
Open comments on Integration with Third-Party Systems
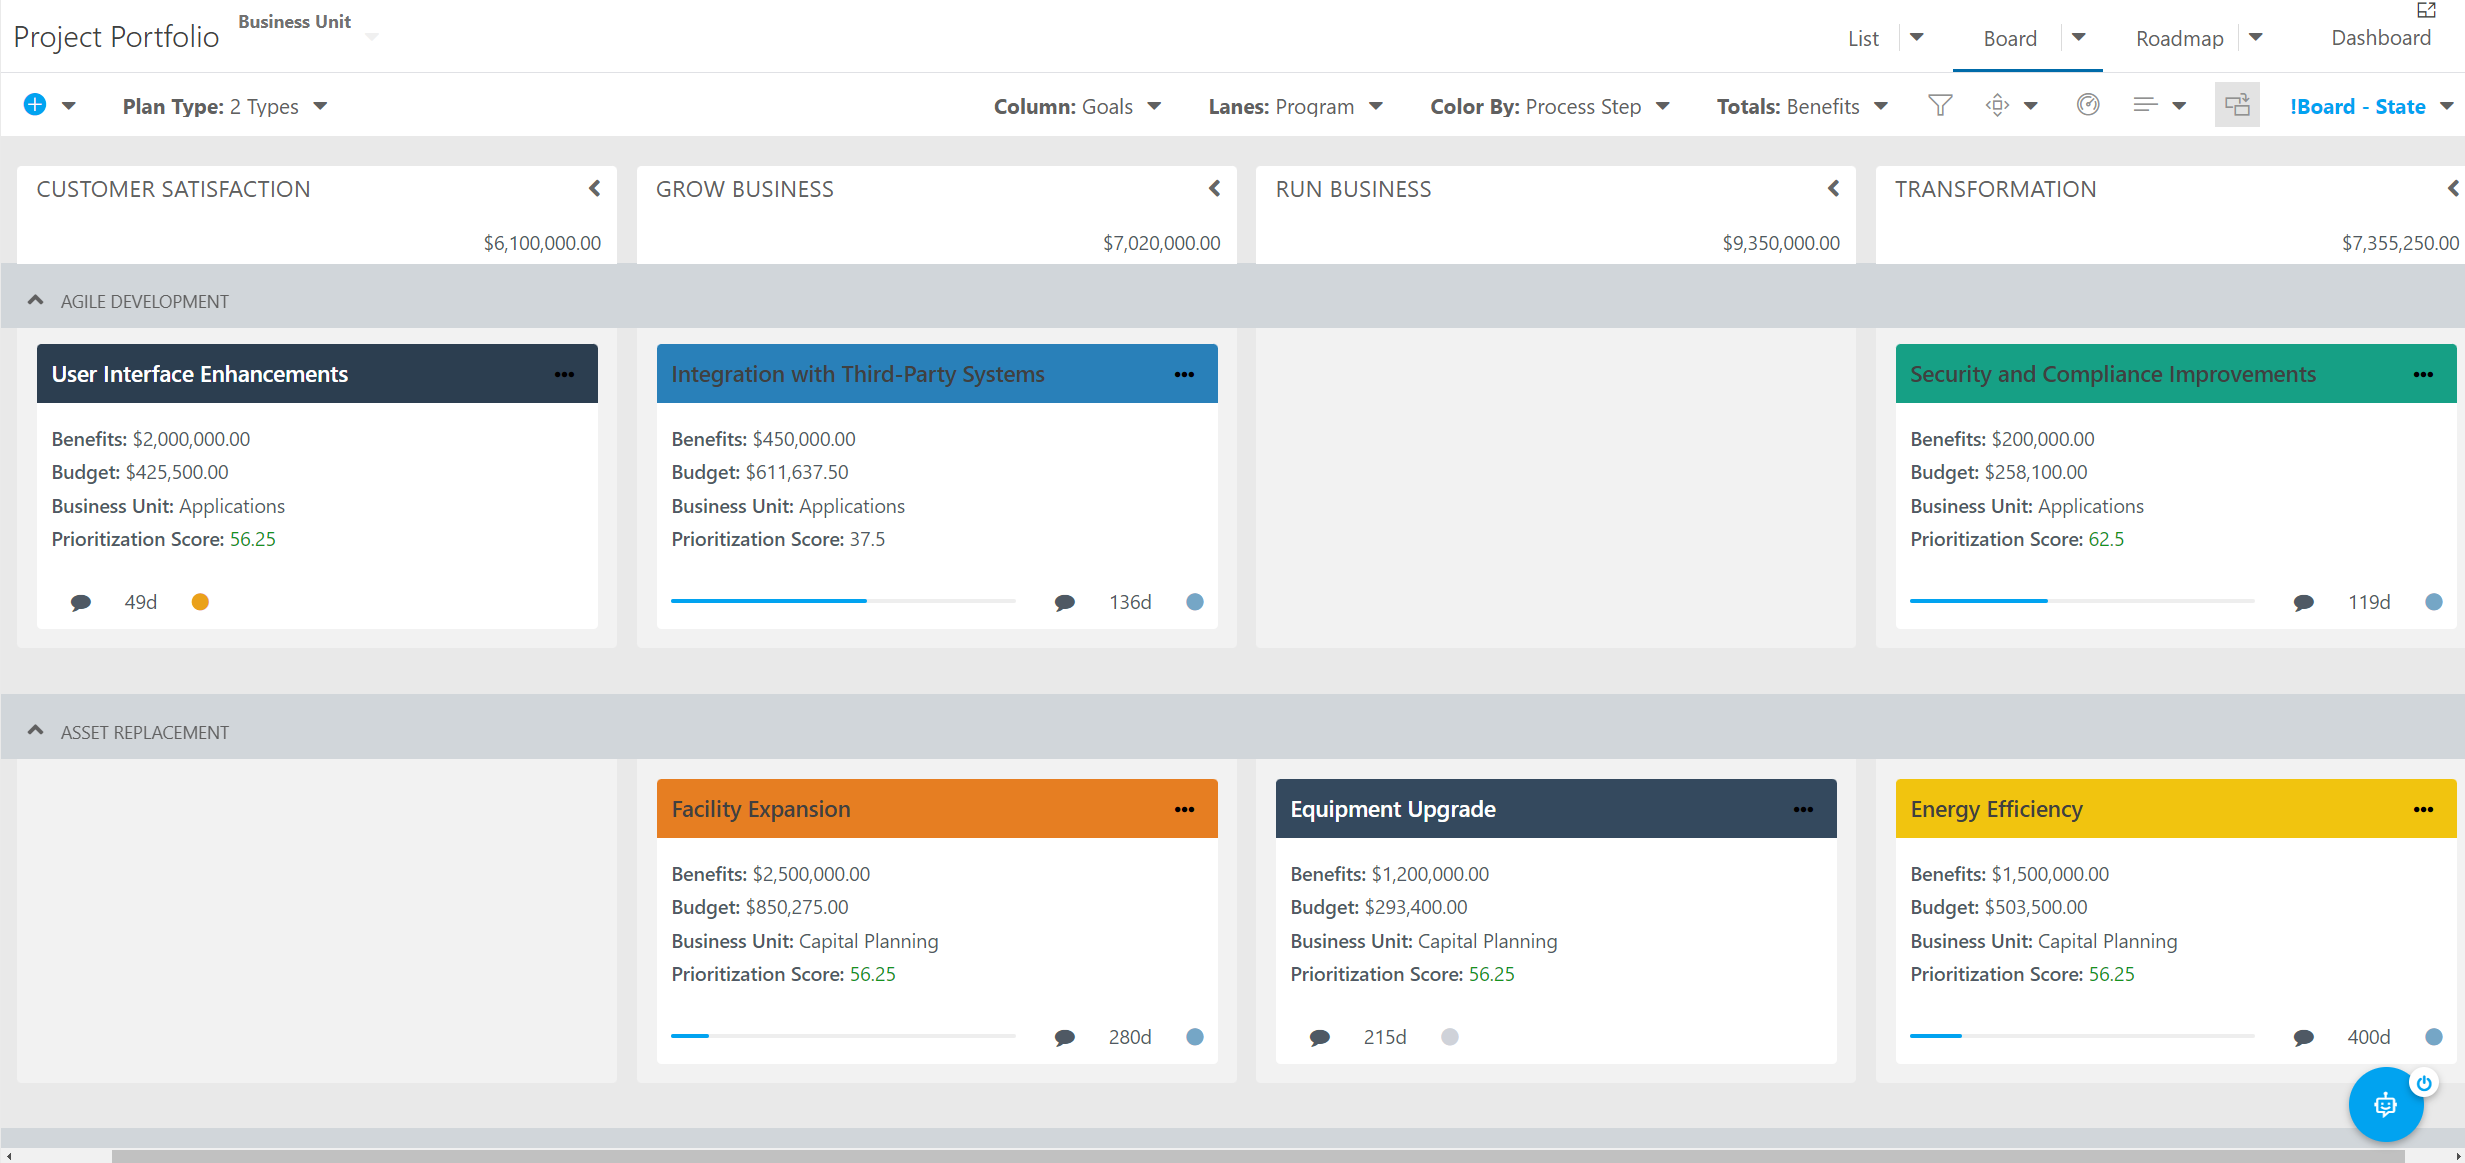[x=1065, y=603]
